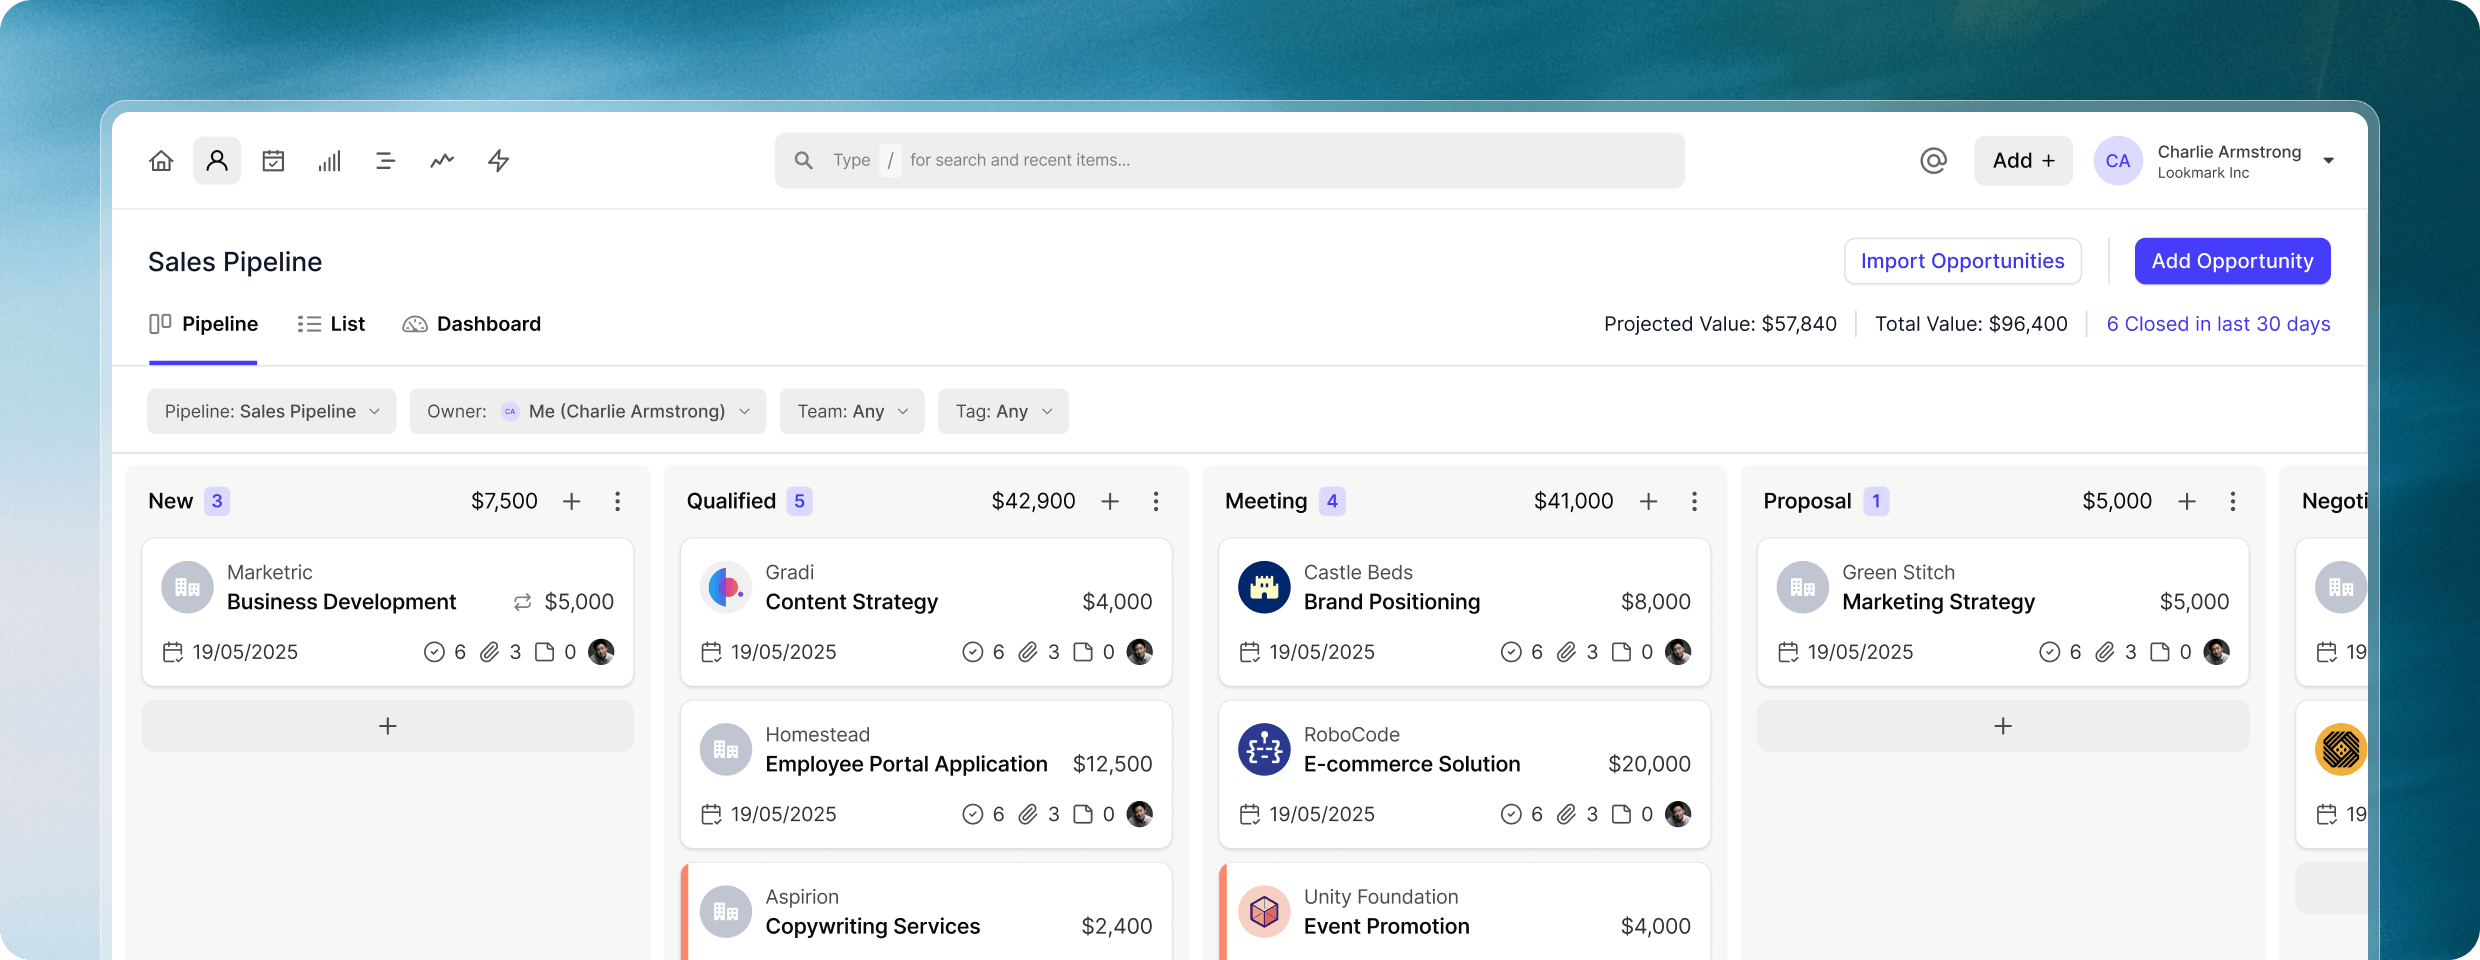This screenshot has width=2480, height=960.
Task: Click Charlie Armstrong's CA avatar
Action: pyautogui.click(x=2117, y=160)
